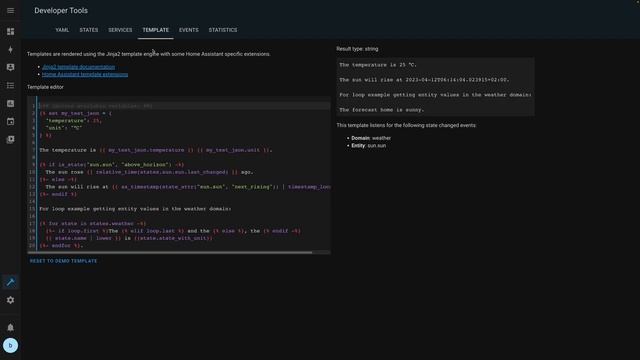Click the 'Developer Tools' page title
The image size is (640, 360).
pyautogui.click(x=61, y=11)
